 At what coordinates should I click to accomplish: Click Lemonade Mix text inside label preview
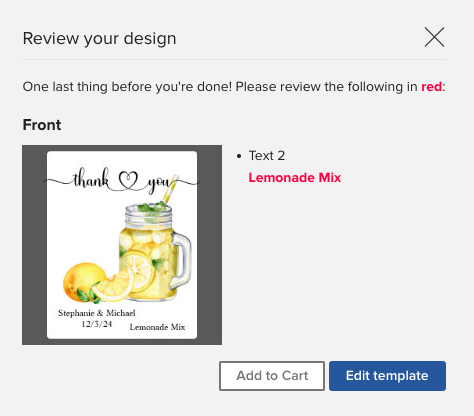(x=157, y=327)
